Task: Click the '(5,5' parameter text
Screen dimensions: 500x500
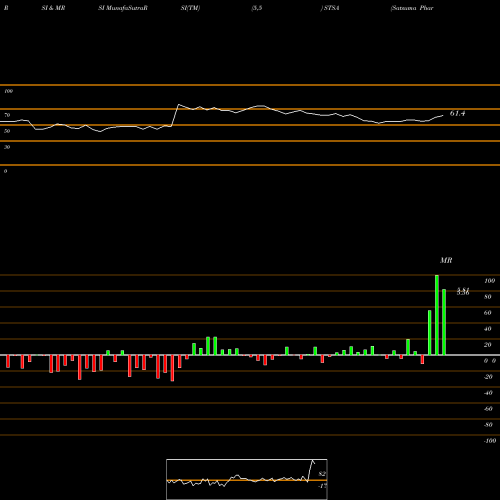Action: click(x=257, y=8)
